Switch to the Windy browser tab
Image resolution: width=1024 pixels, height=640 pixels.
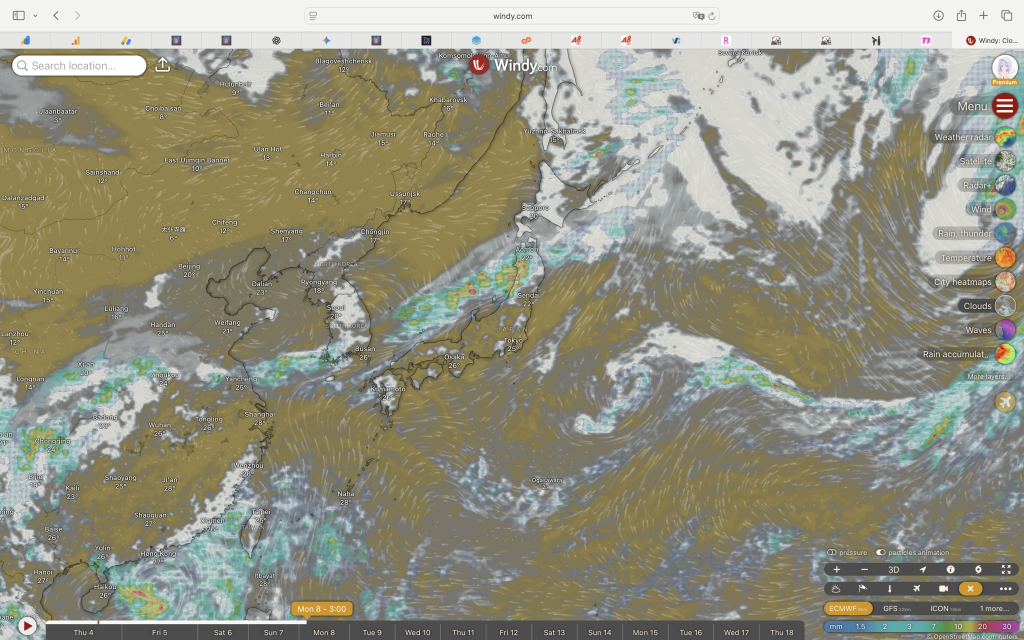pos(993,40)
